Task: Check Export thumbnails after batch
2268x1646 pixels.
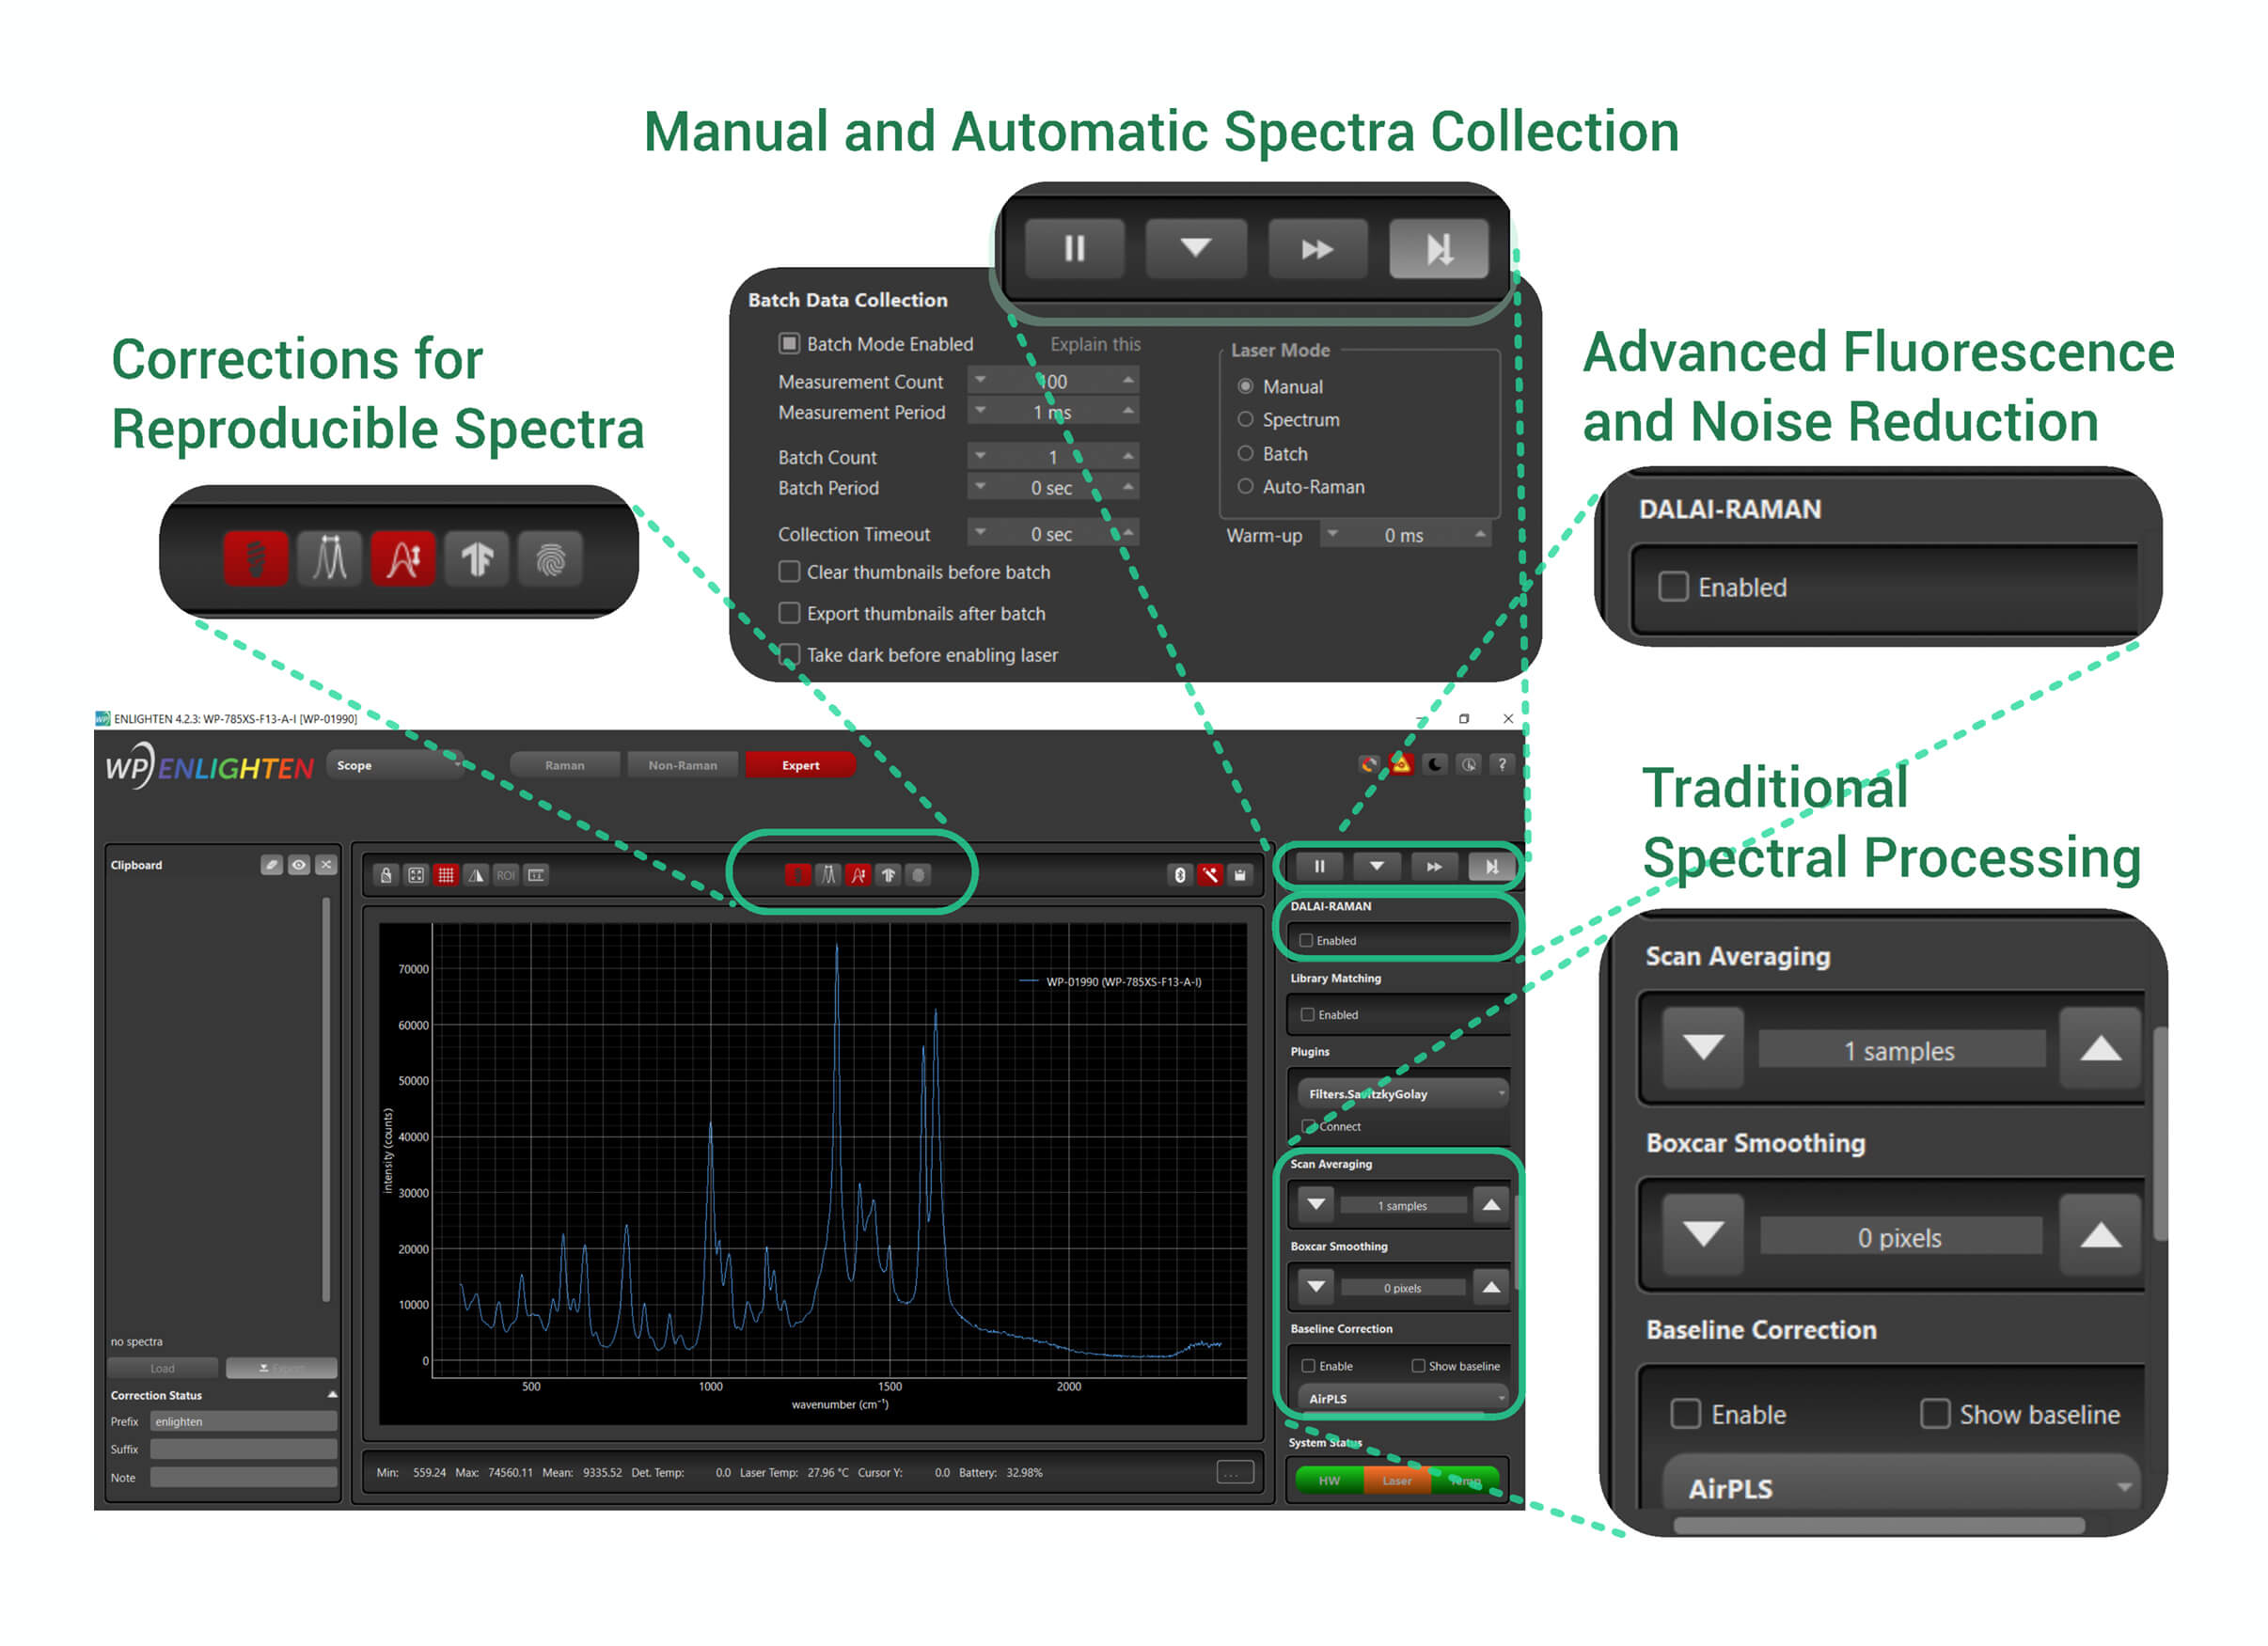Action: [x=789, y=613]
